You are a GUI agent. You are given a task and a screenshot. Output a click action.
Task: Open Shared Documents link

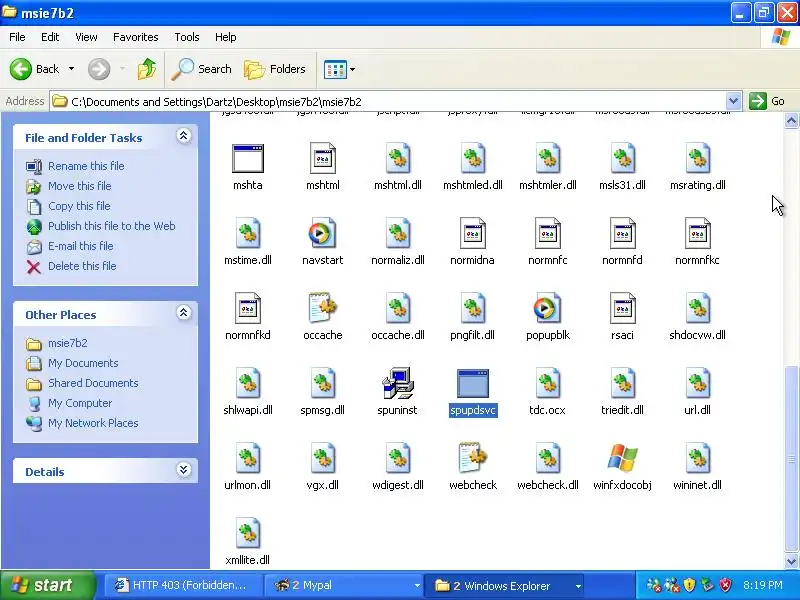click(93, 383)
